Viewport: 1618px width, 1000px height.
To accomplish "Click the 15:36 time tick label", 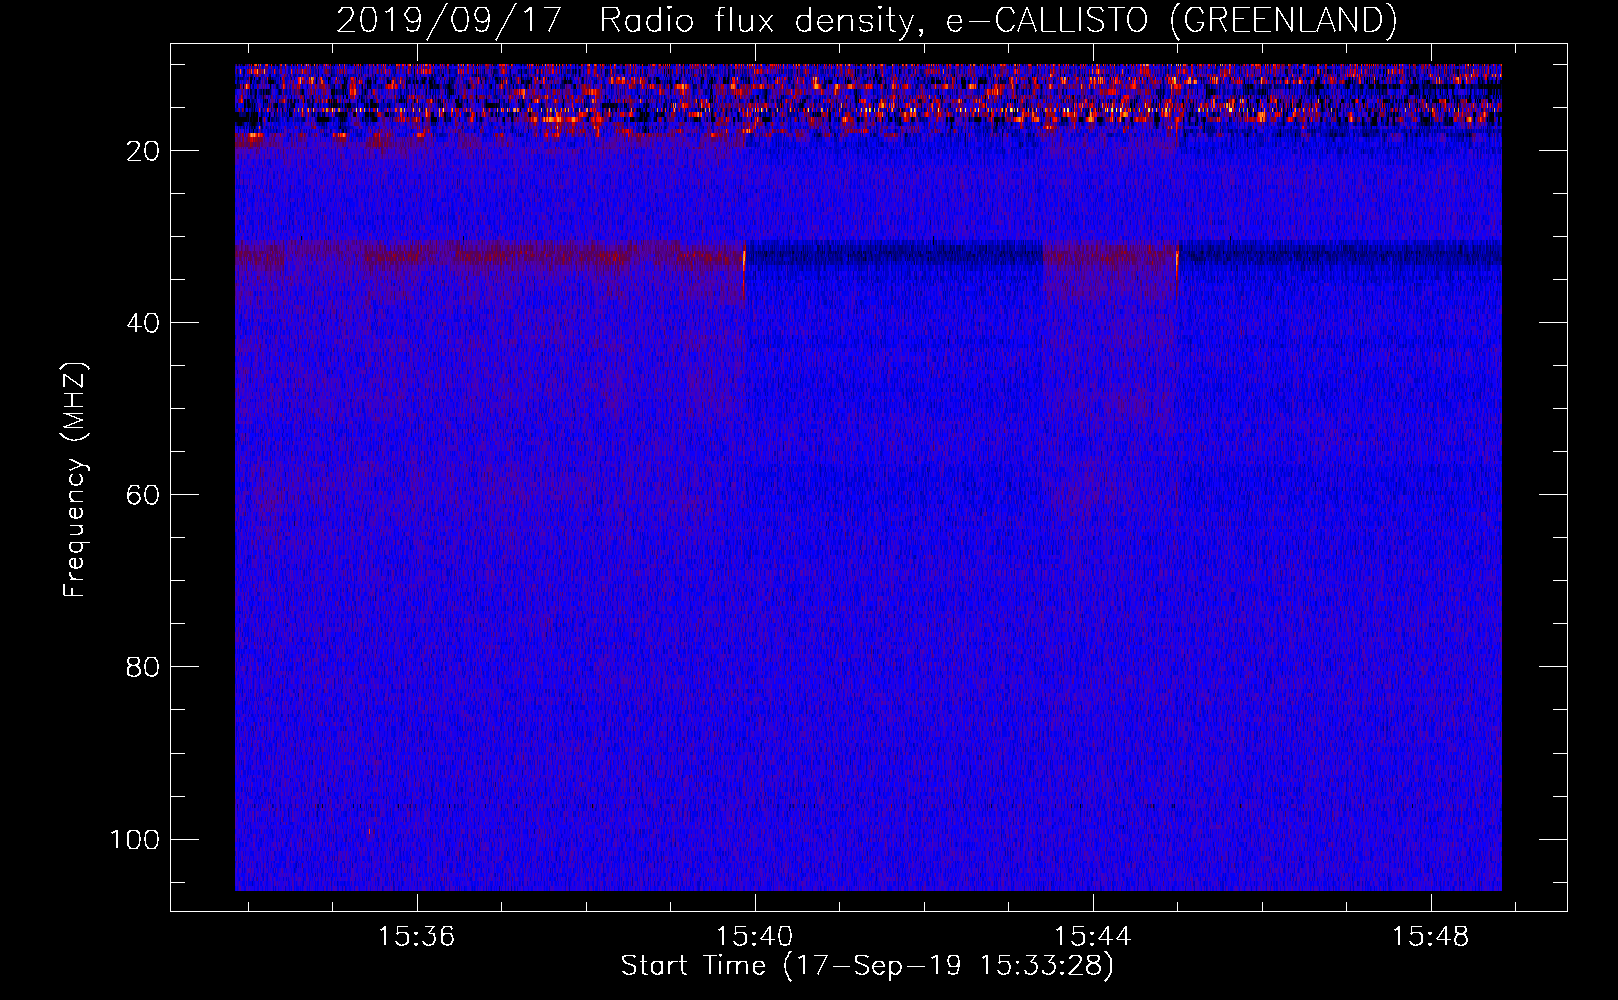I will (x=416, y=936).
